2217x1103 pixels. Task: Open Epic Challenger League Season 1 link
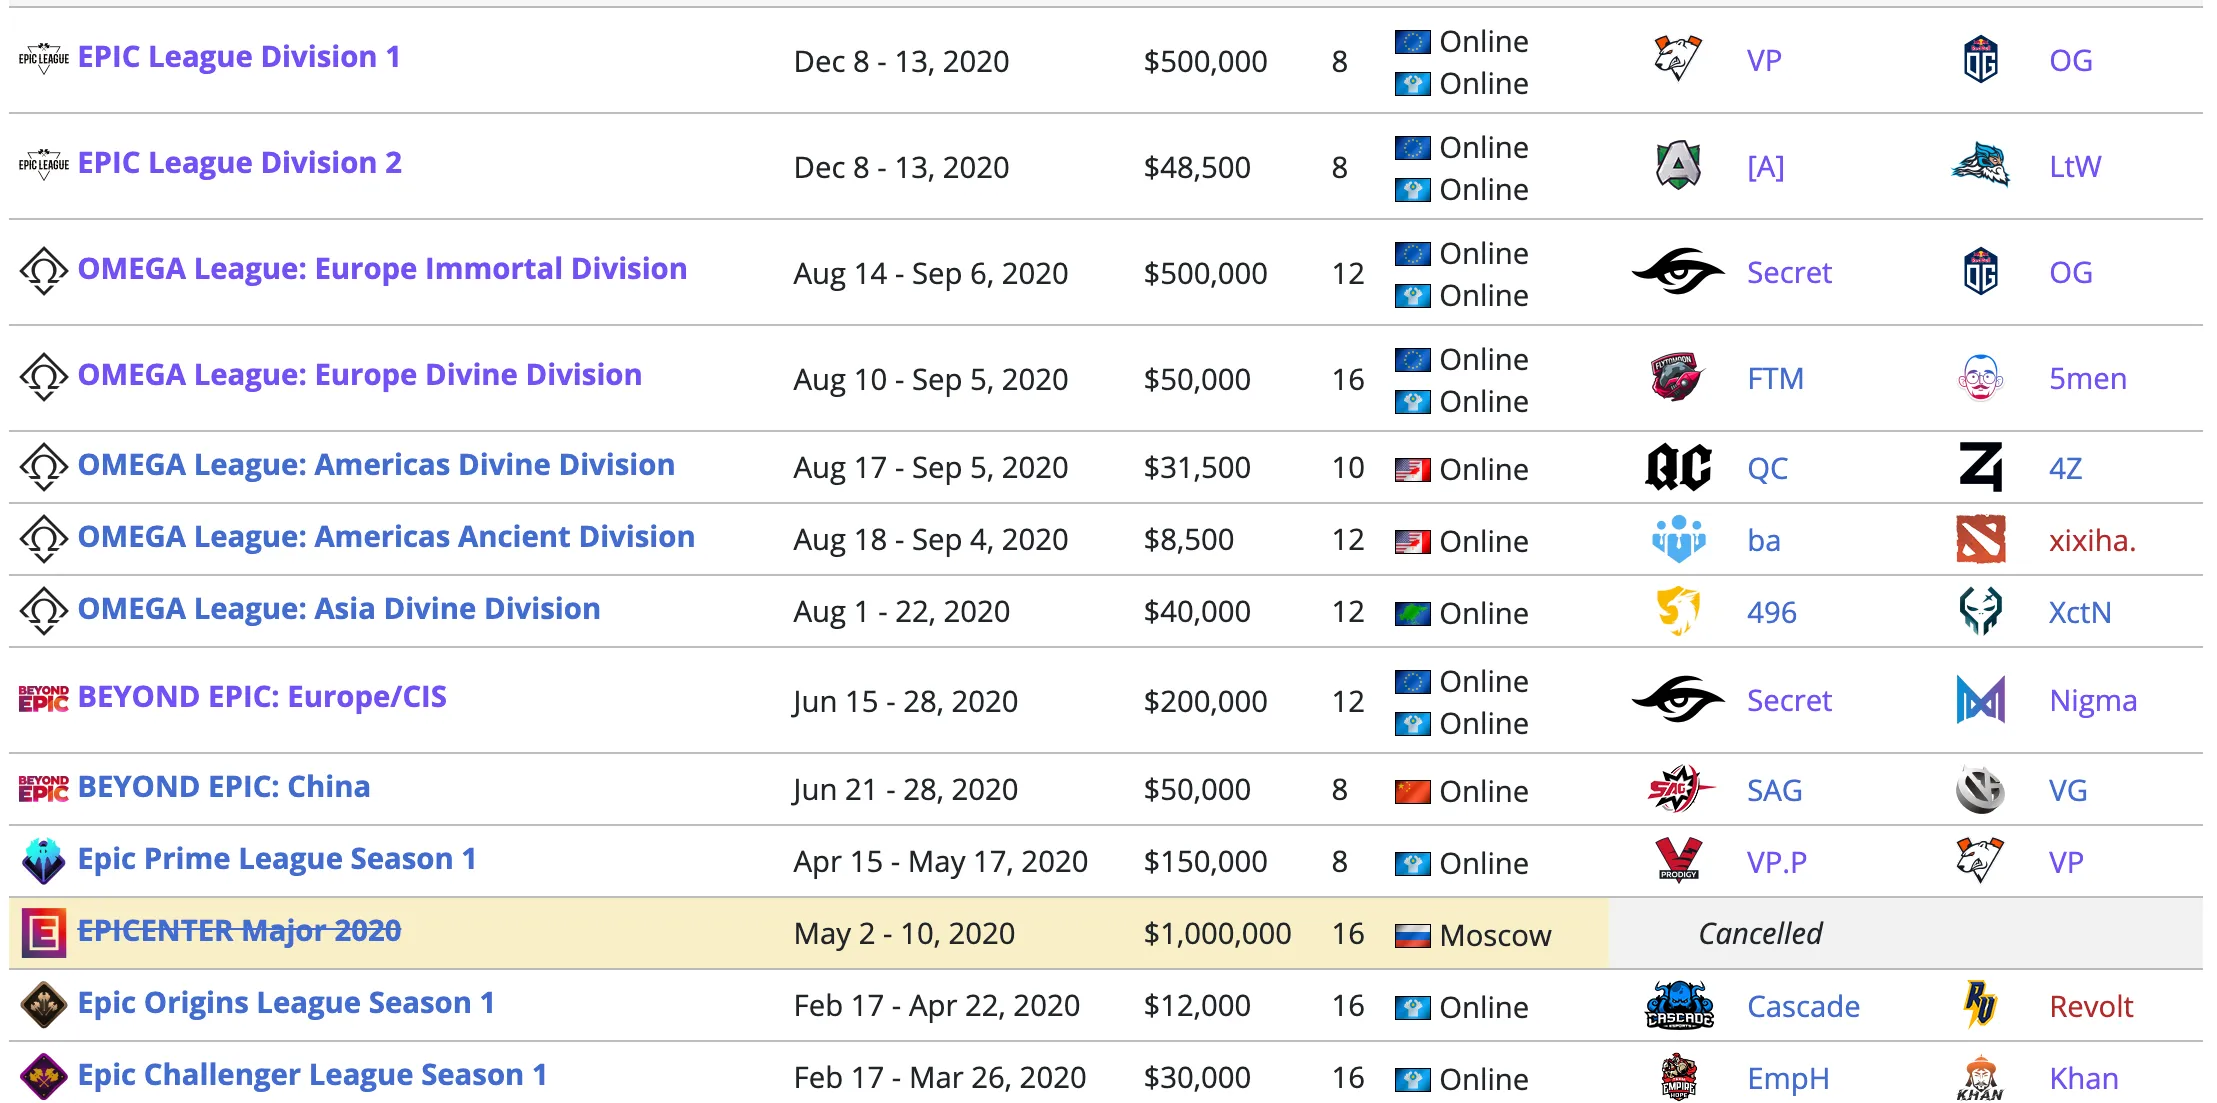[x=312, y=1075]
